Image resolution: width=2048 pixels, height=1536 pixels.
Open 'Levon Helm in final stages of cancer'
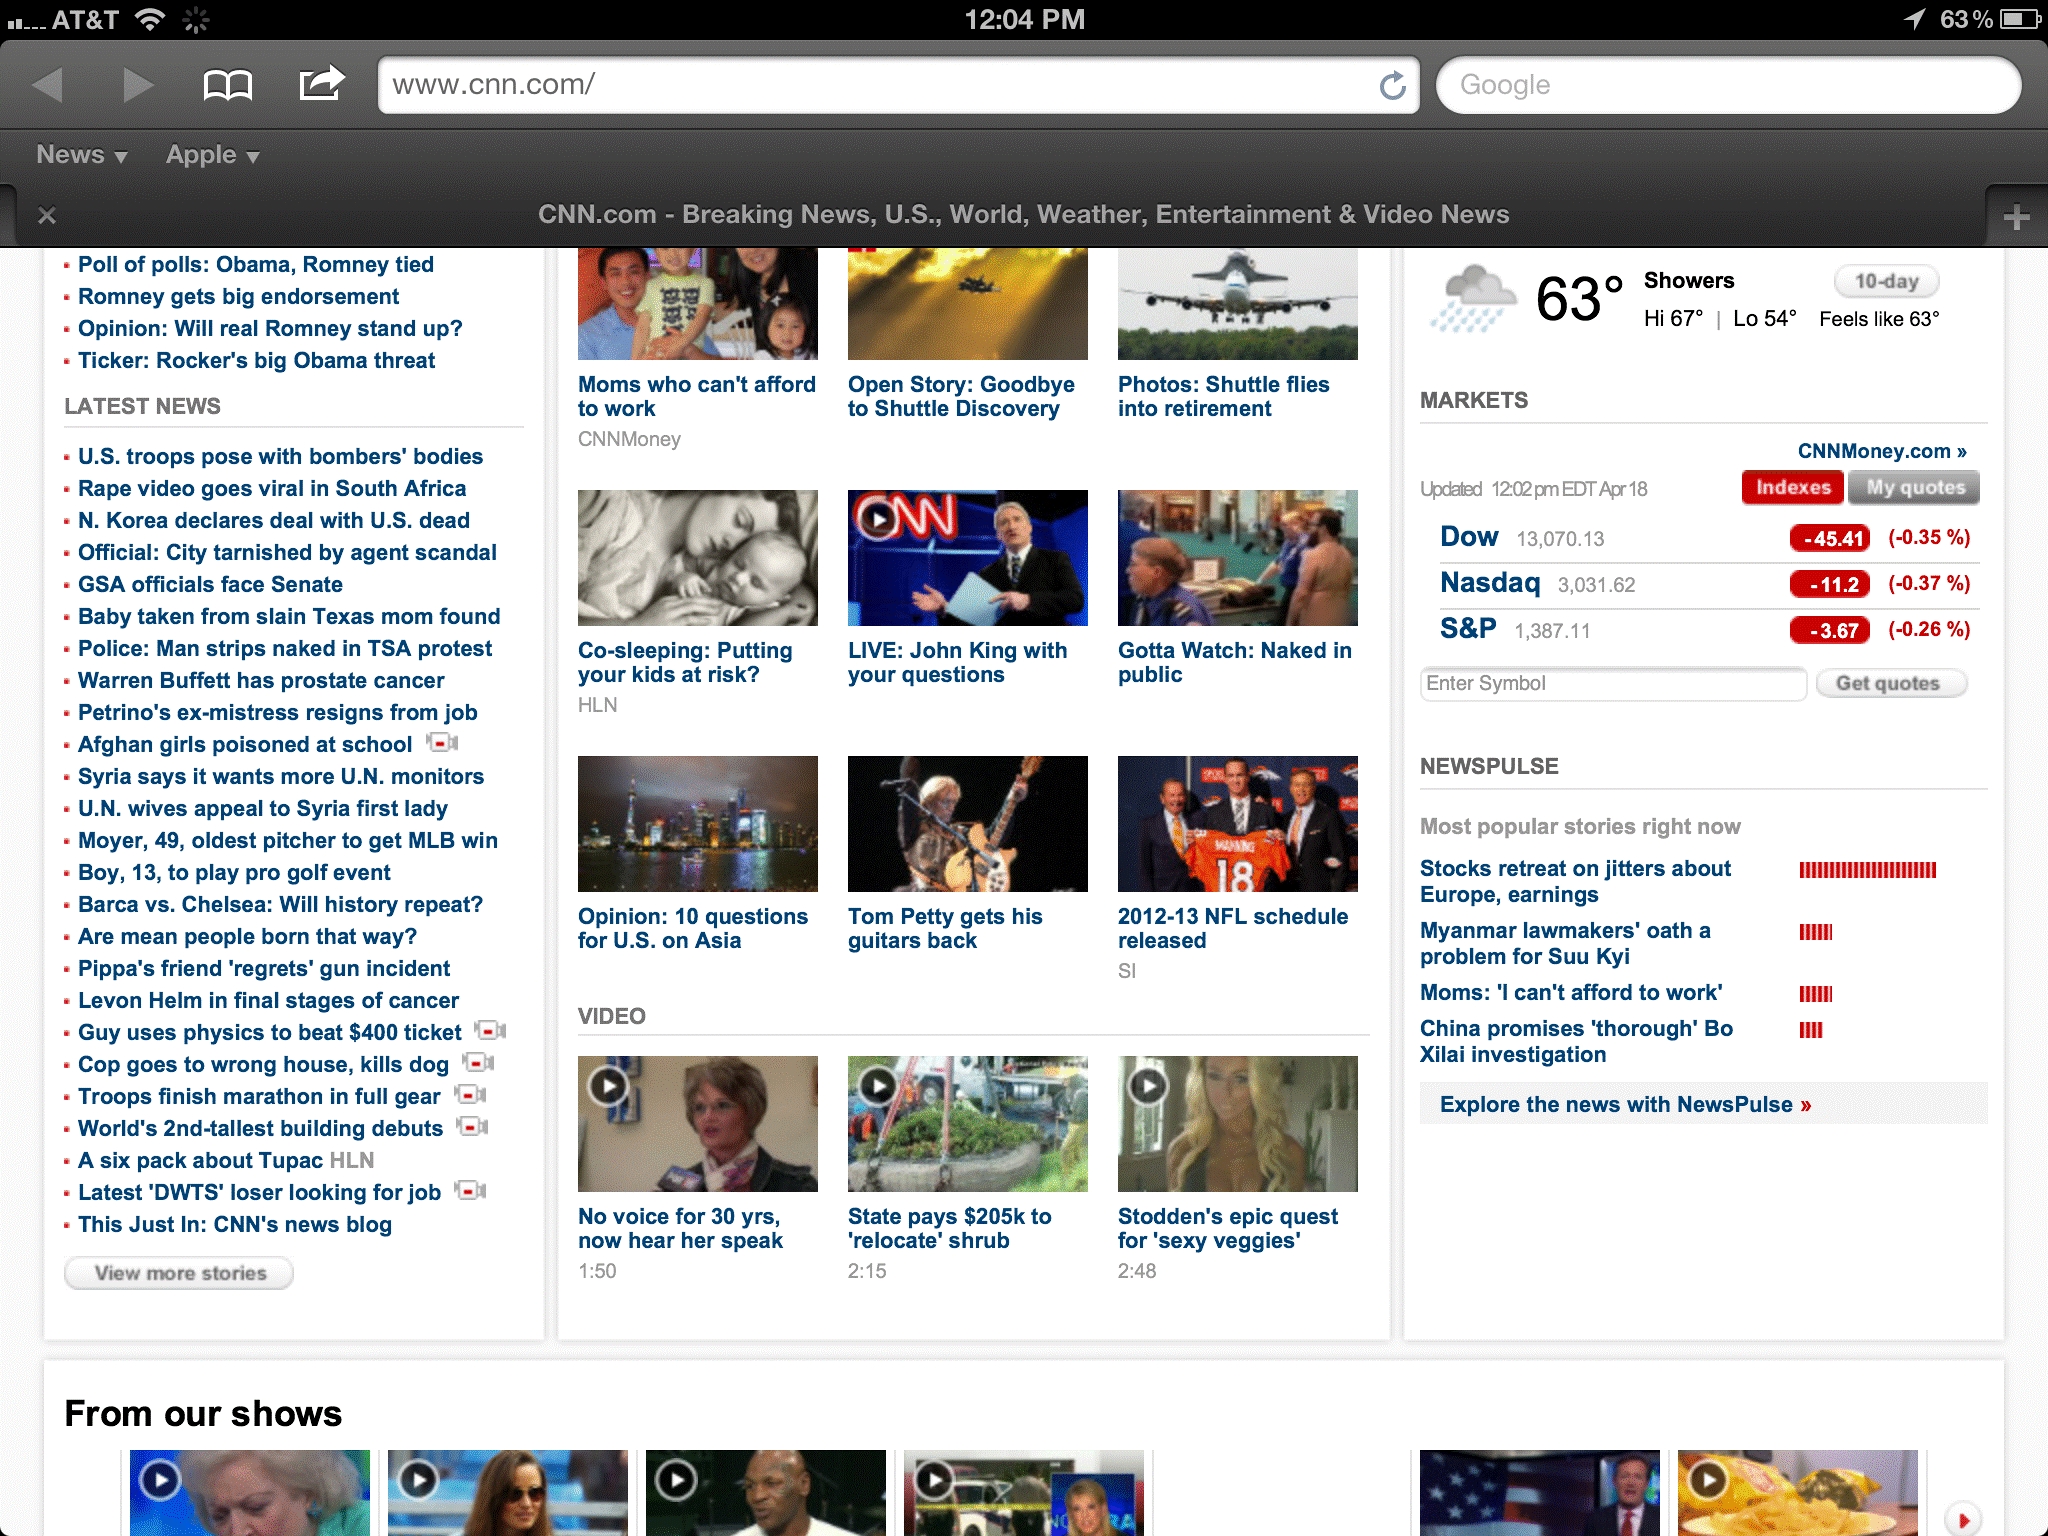pos(268,1000)
